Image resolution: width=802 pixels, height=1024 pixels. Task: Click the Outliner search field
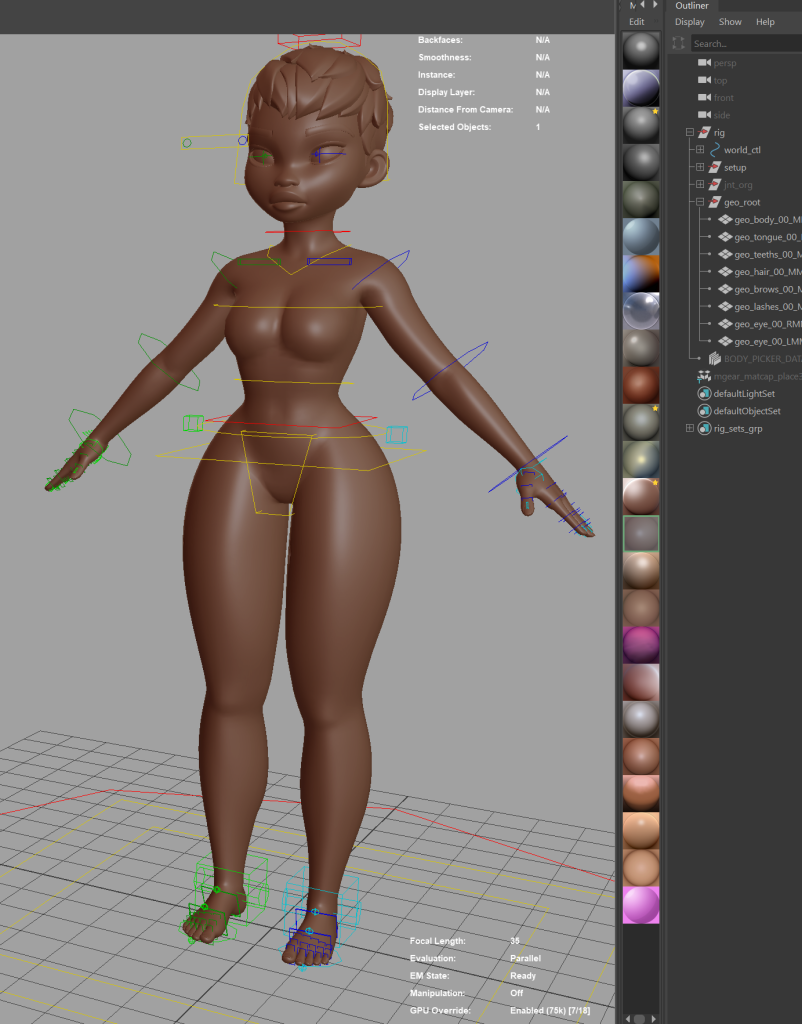[745, 44]
